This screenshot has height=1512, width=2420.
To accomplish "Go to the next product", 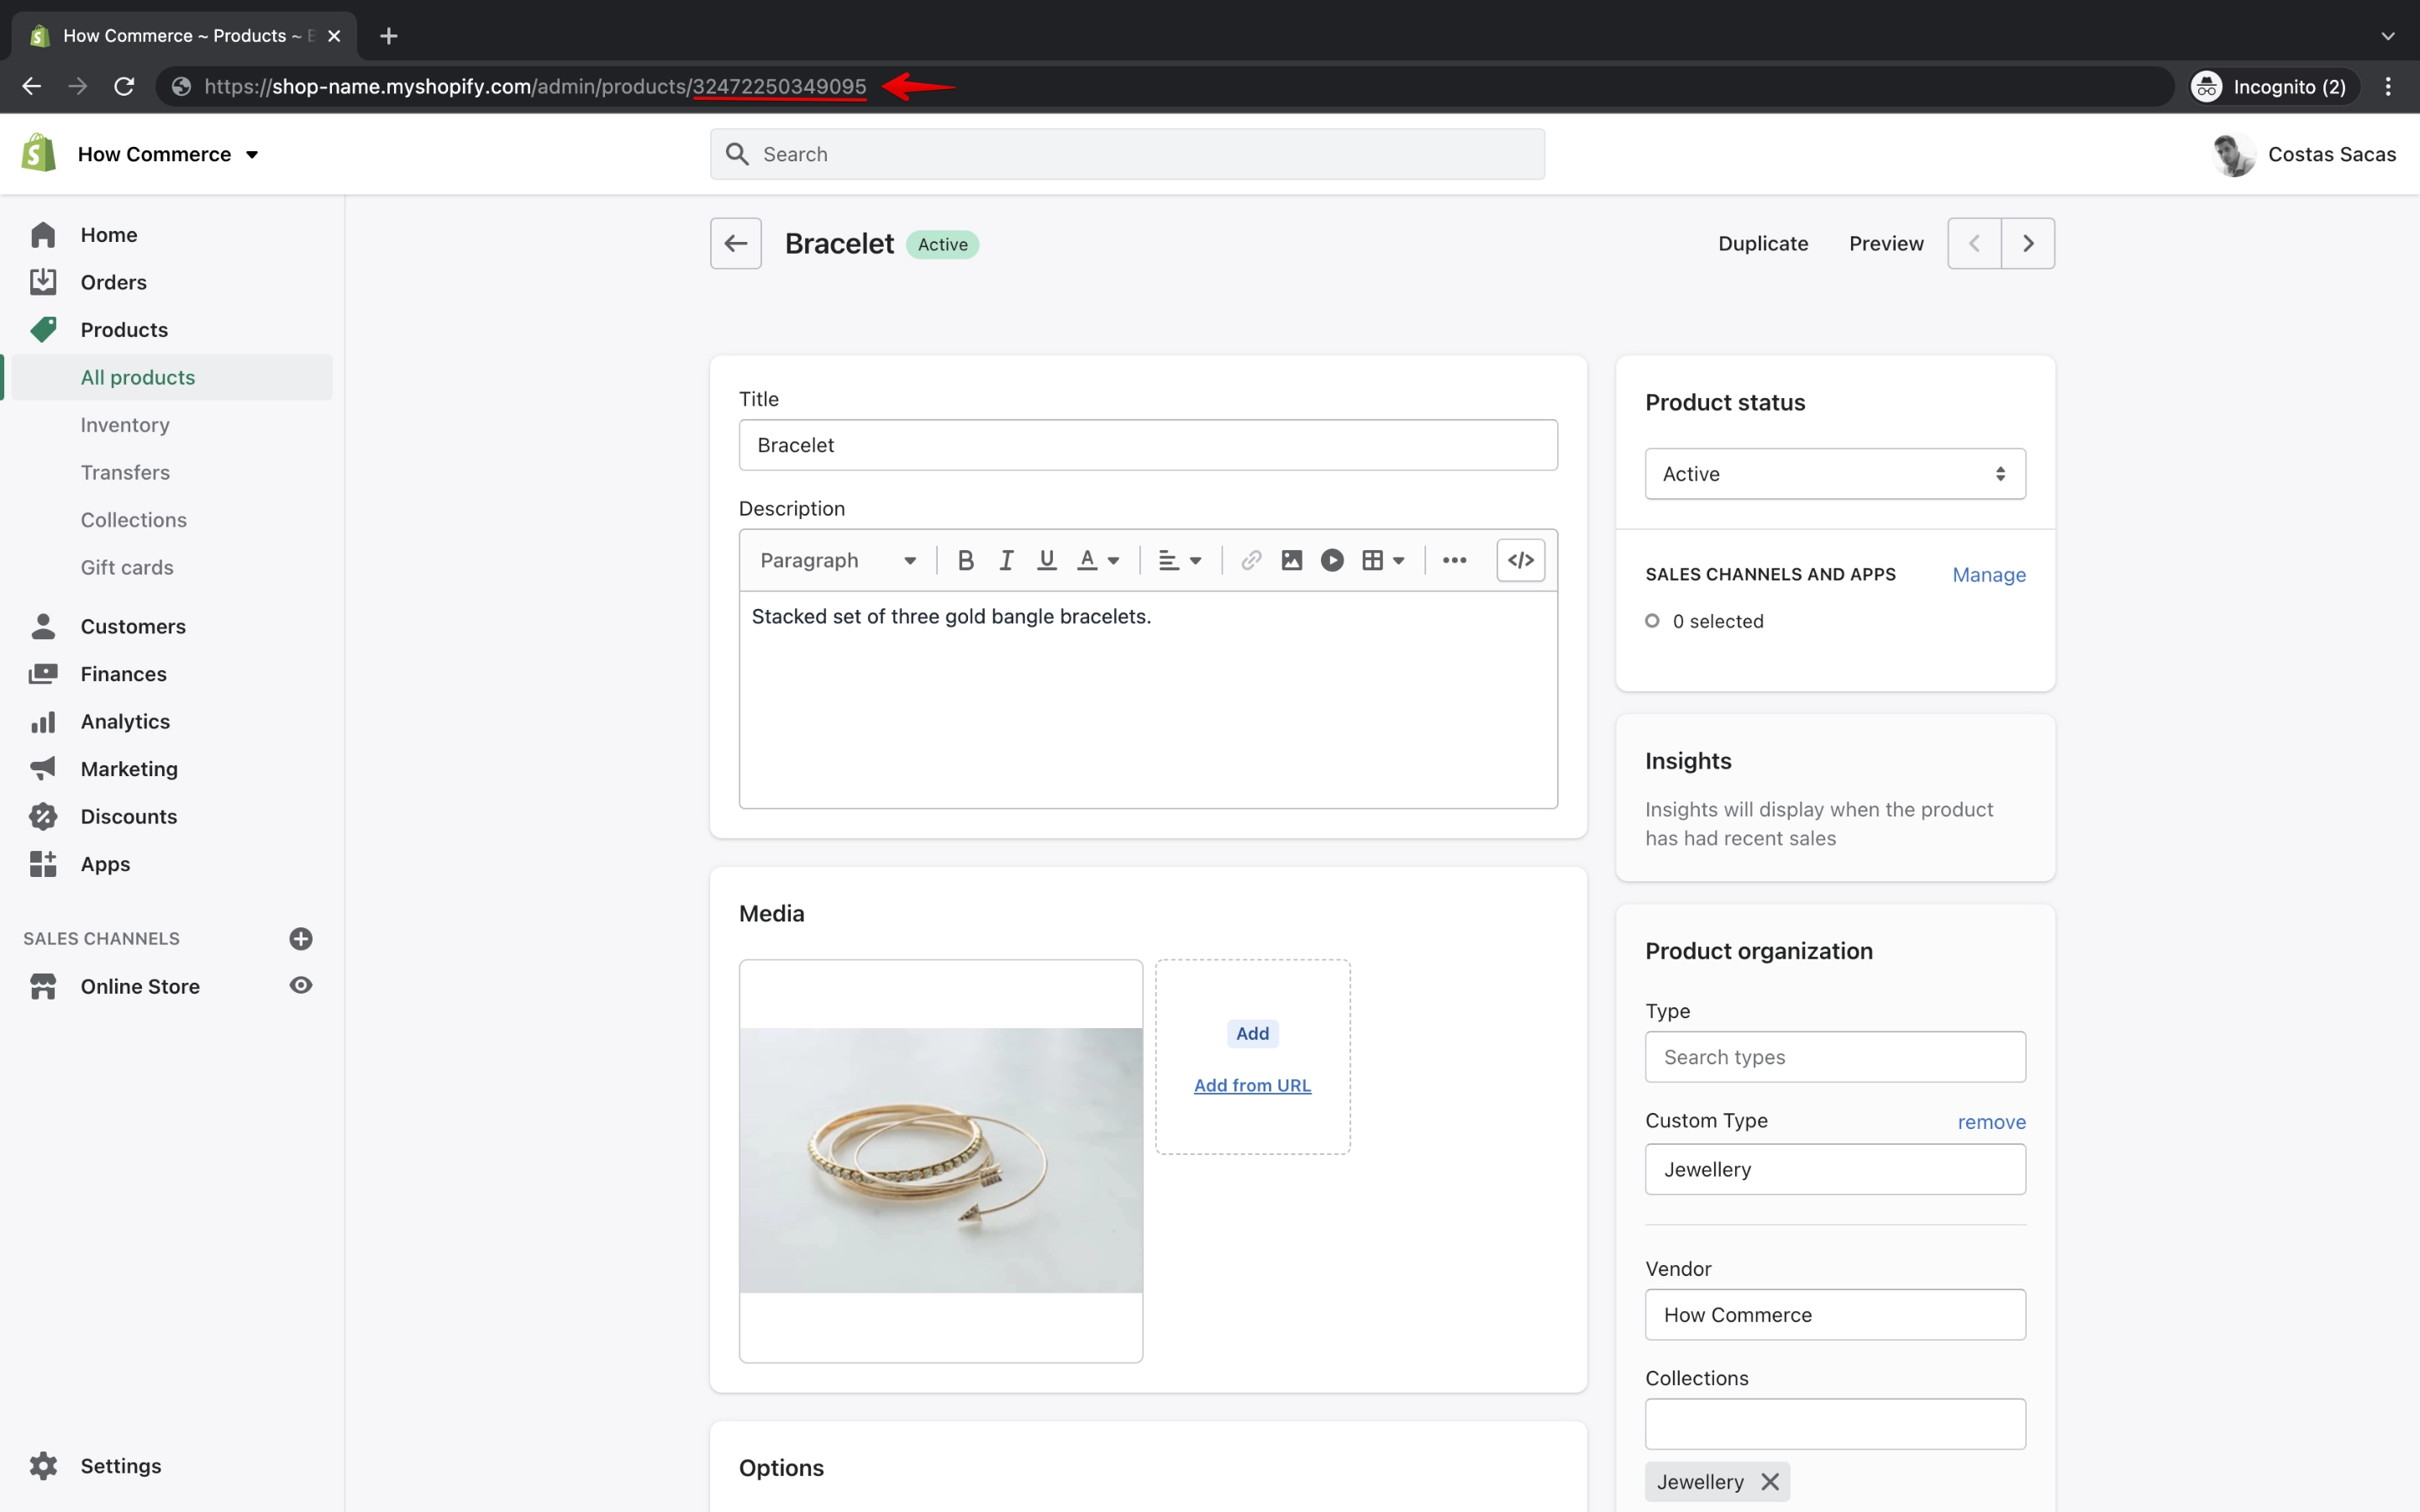I will (2028, 243).
